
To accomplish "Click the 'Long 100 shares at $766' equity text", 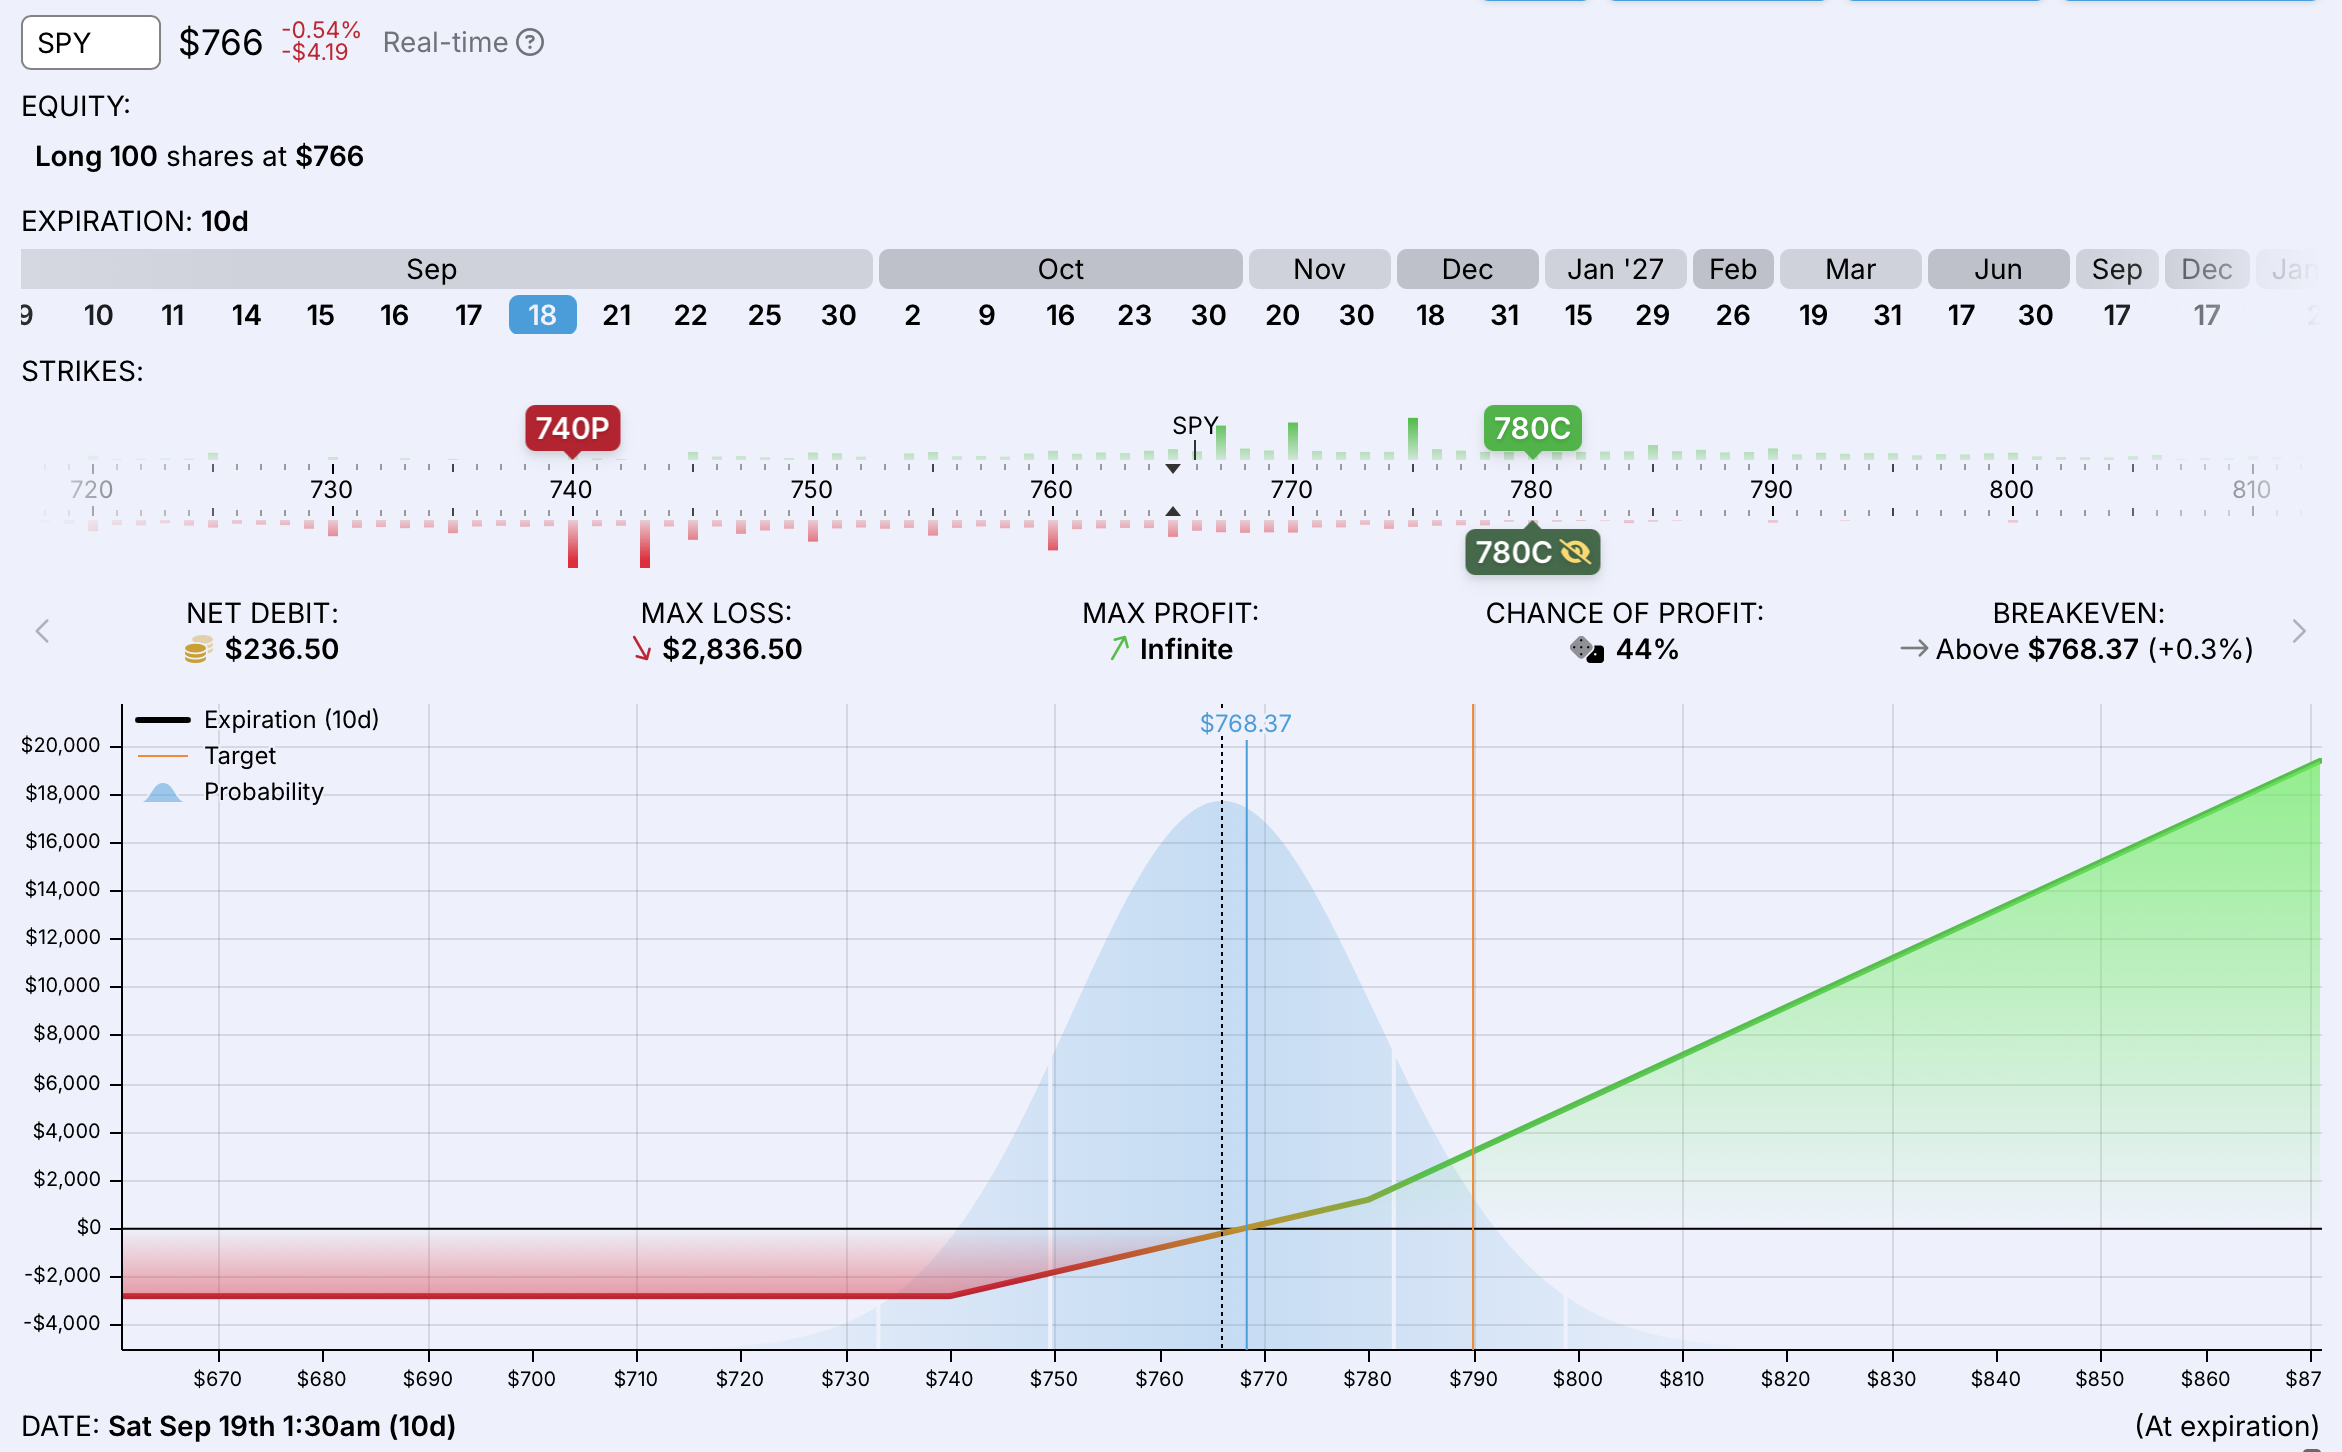I will point(199,156).
